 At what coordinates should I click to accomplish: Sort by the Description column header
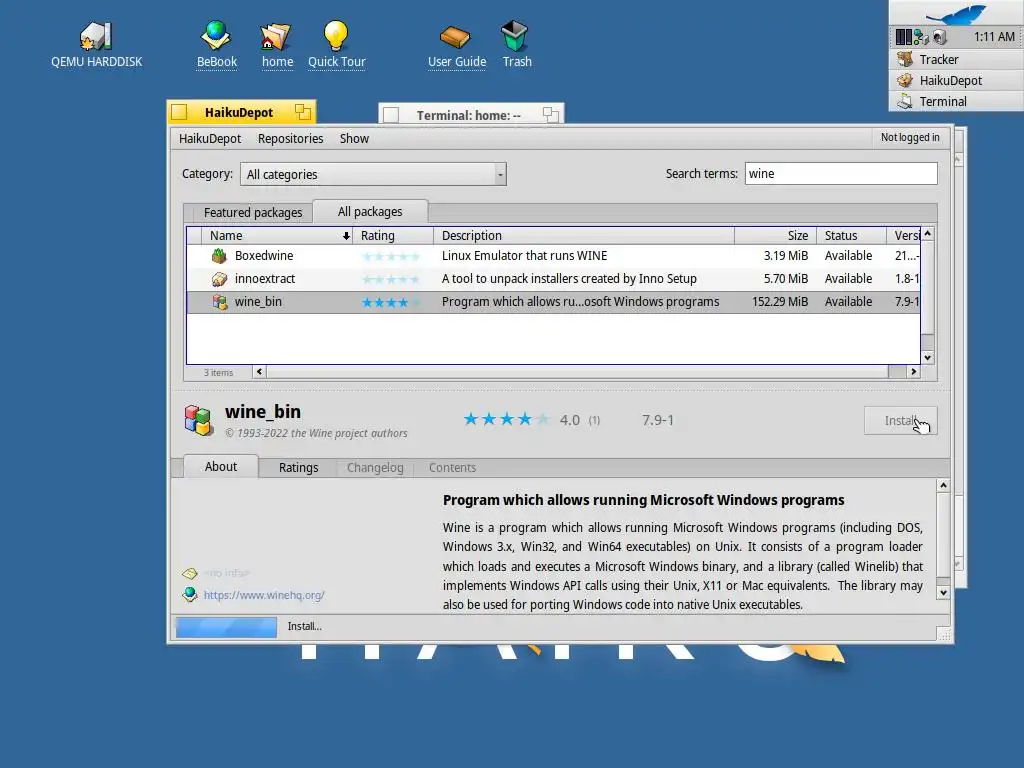pyautogui.click(x=584, y=236)
